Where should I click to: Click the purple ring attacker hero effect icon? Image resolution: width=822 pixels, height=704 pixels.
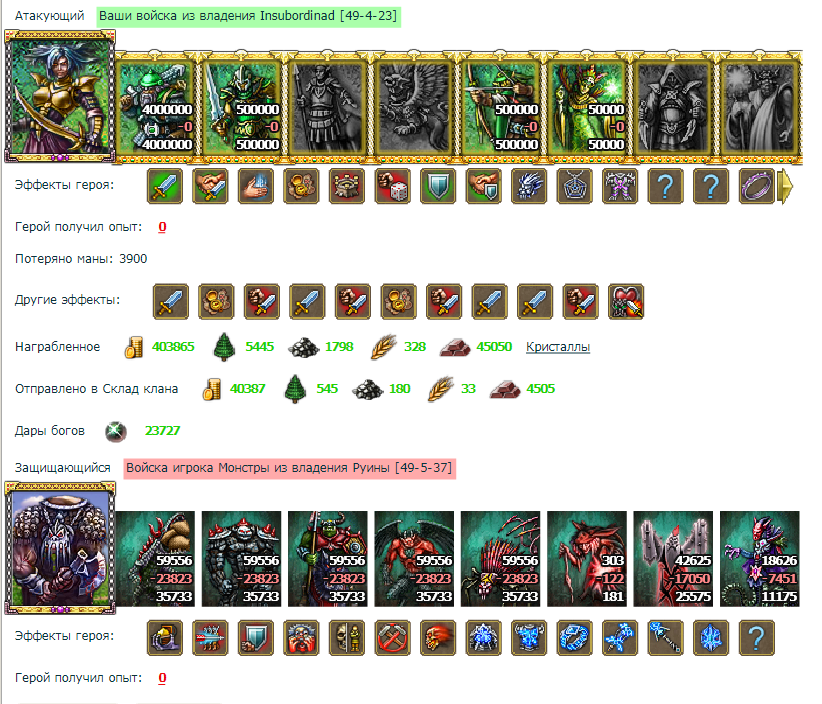coord(756,186)
